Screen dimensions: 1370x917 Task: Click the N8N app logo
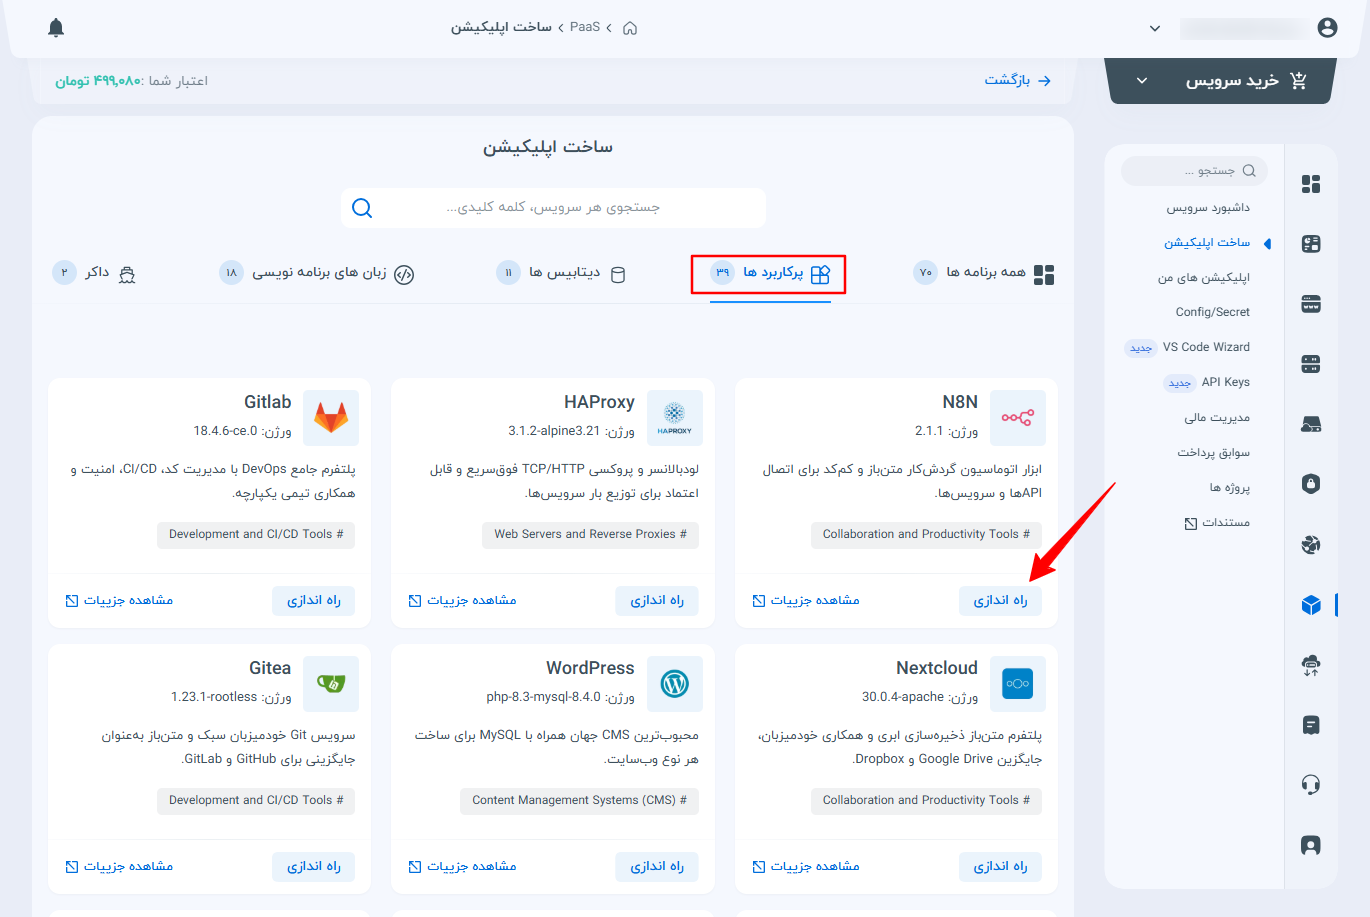tap(1018, 418)
